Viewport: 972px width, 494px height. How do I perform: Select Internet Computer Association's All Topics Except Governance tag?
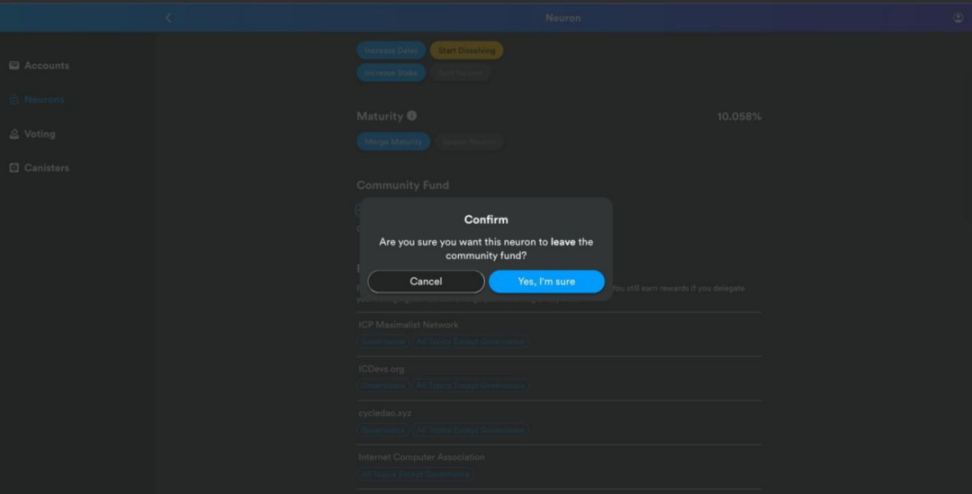[x=415, y=474]
